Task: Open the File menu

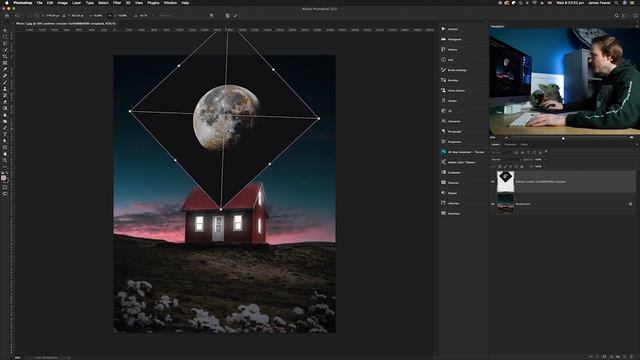Action: coord(39,3)
